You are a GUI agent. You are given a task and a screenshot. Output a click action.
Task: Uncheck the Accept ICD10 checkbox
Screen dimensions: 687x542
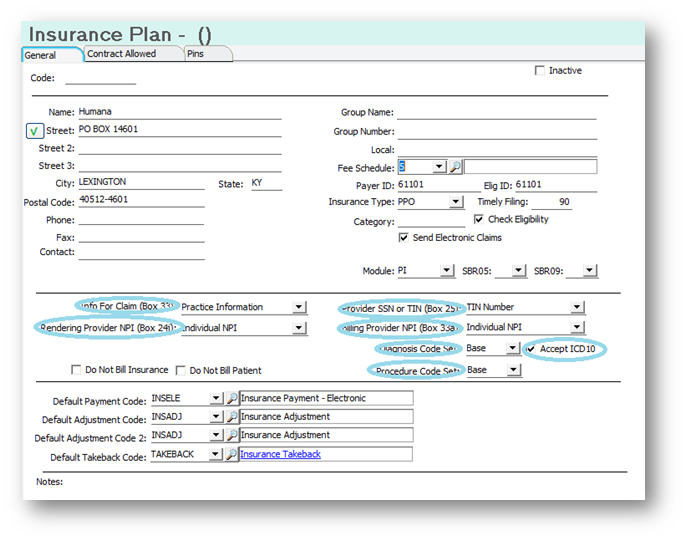click(x=532, y=349)
